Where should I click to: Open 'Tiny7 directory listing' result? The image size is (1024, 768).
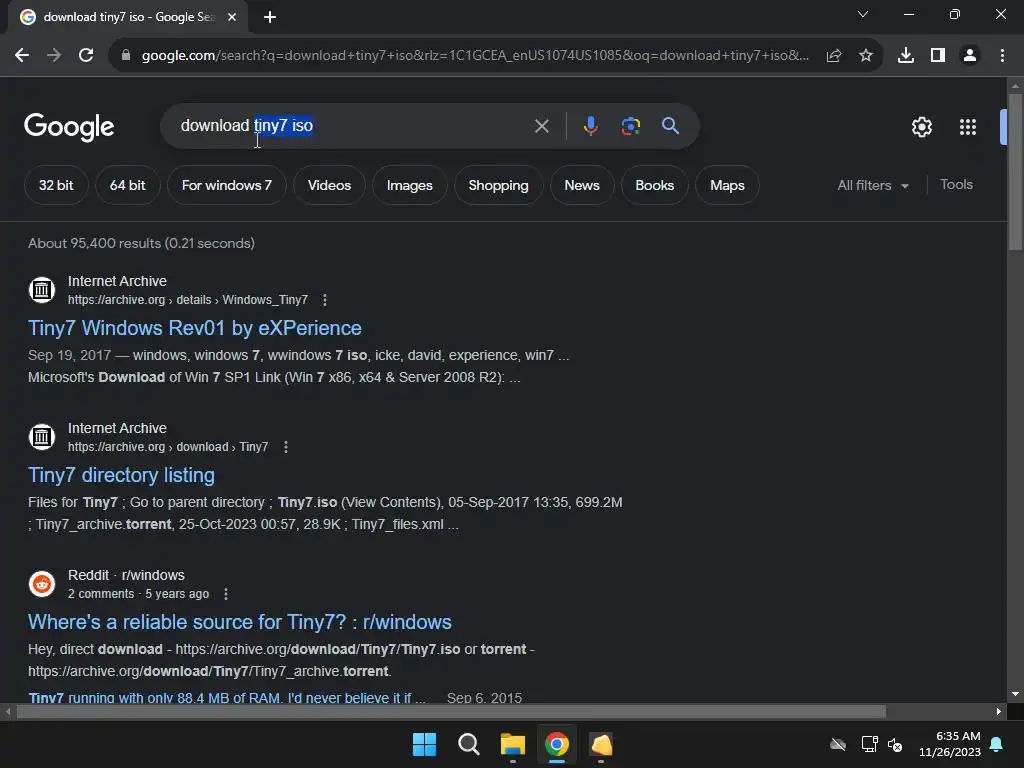point(121,475)
